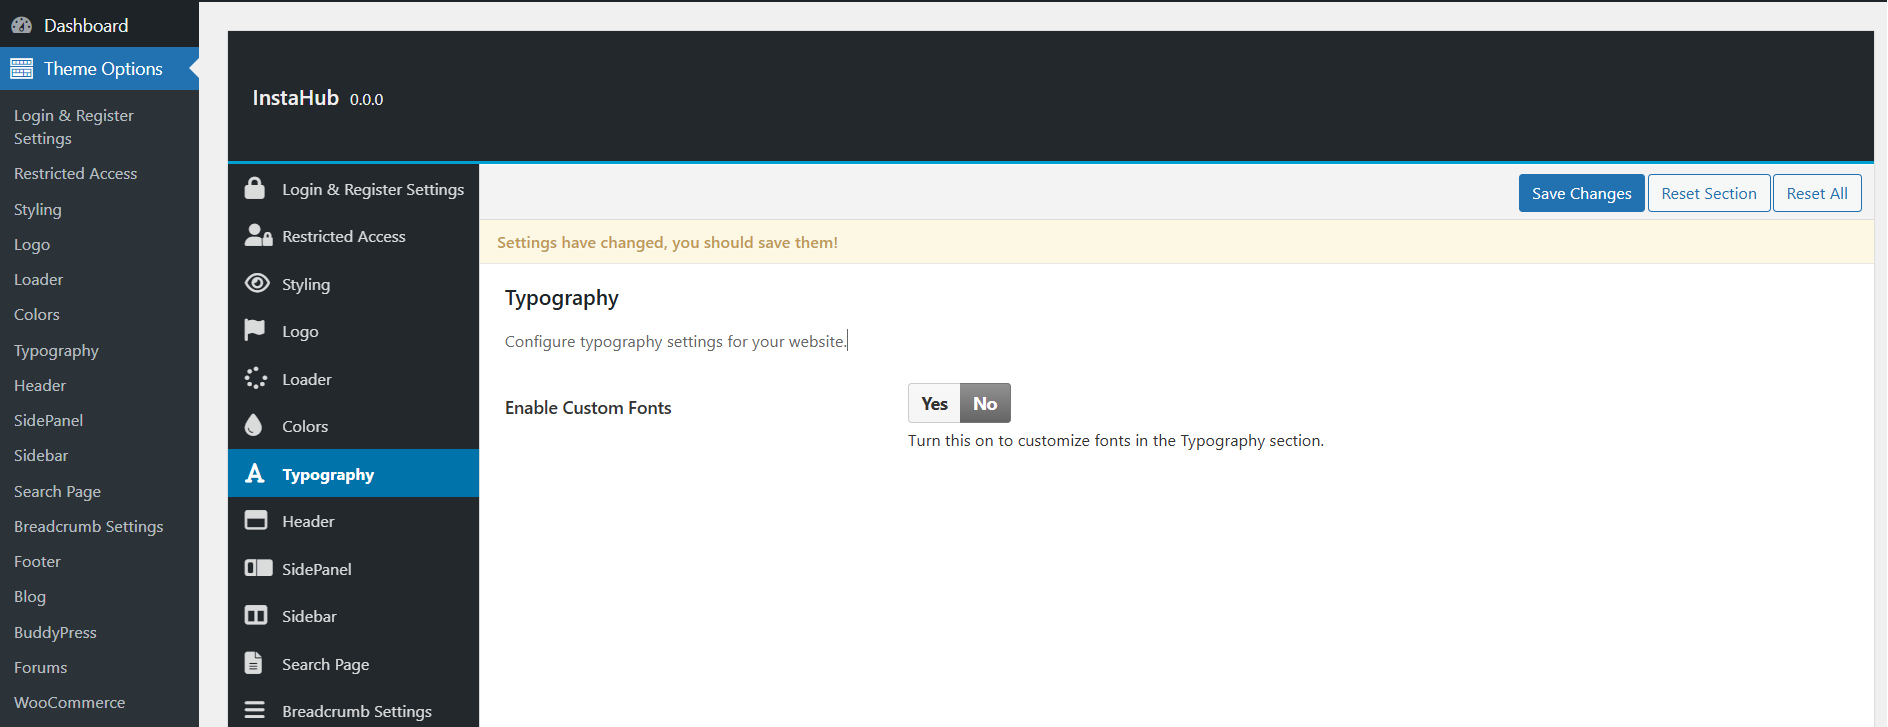The height and width of the screenshot is (727, 1888).
Task: Open Search Page in the options panel
Action: [x=325, y=664]
